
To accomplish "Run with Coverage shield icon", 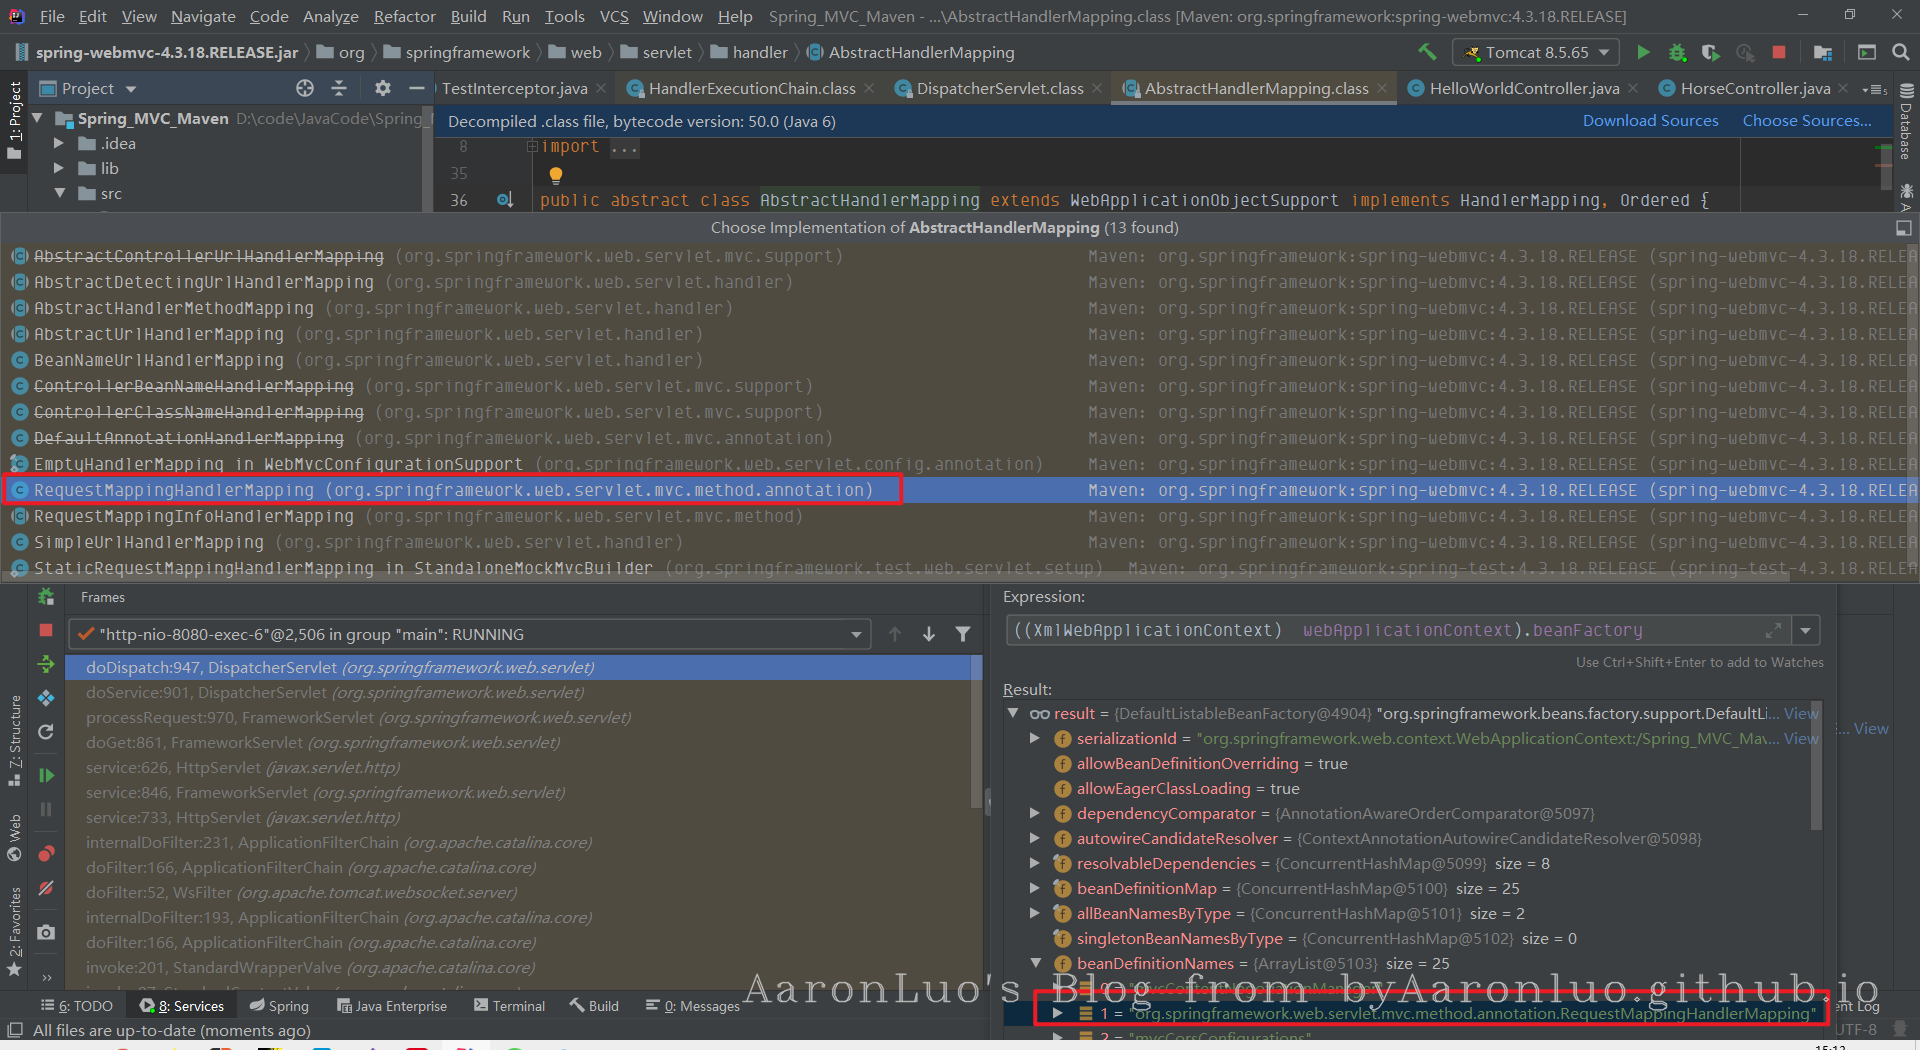I will (1711, 52).
